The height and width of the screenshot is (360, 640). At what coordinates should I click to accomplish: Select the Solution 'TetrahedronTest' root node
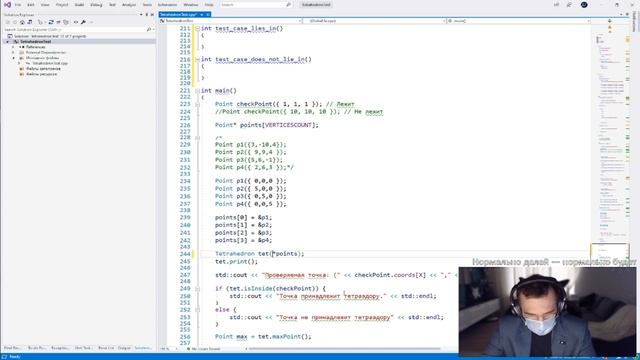(x=49, y=36)
